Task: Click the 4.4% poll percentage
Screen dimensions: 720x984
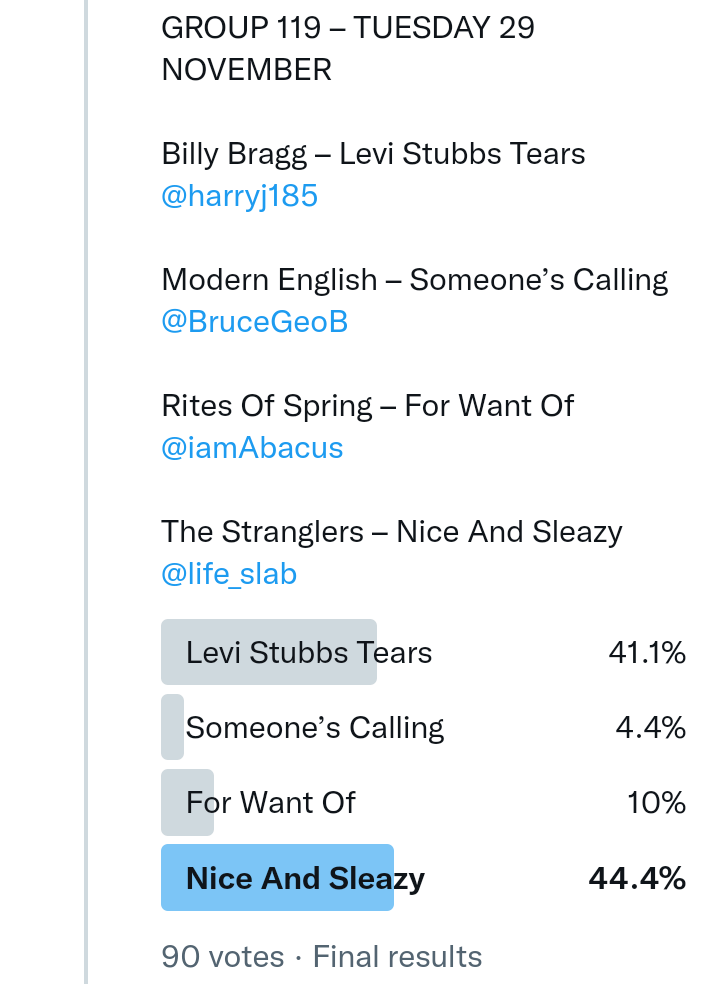Action: [650, 728]
